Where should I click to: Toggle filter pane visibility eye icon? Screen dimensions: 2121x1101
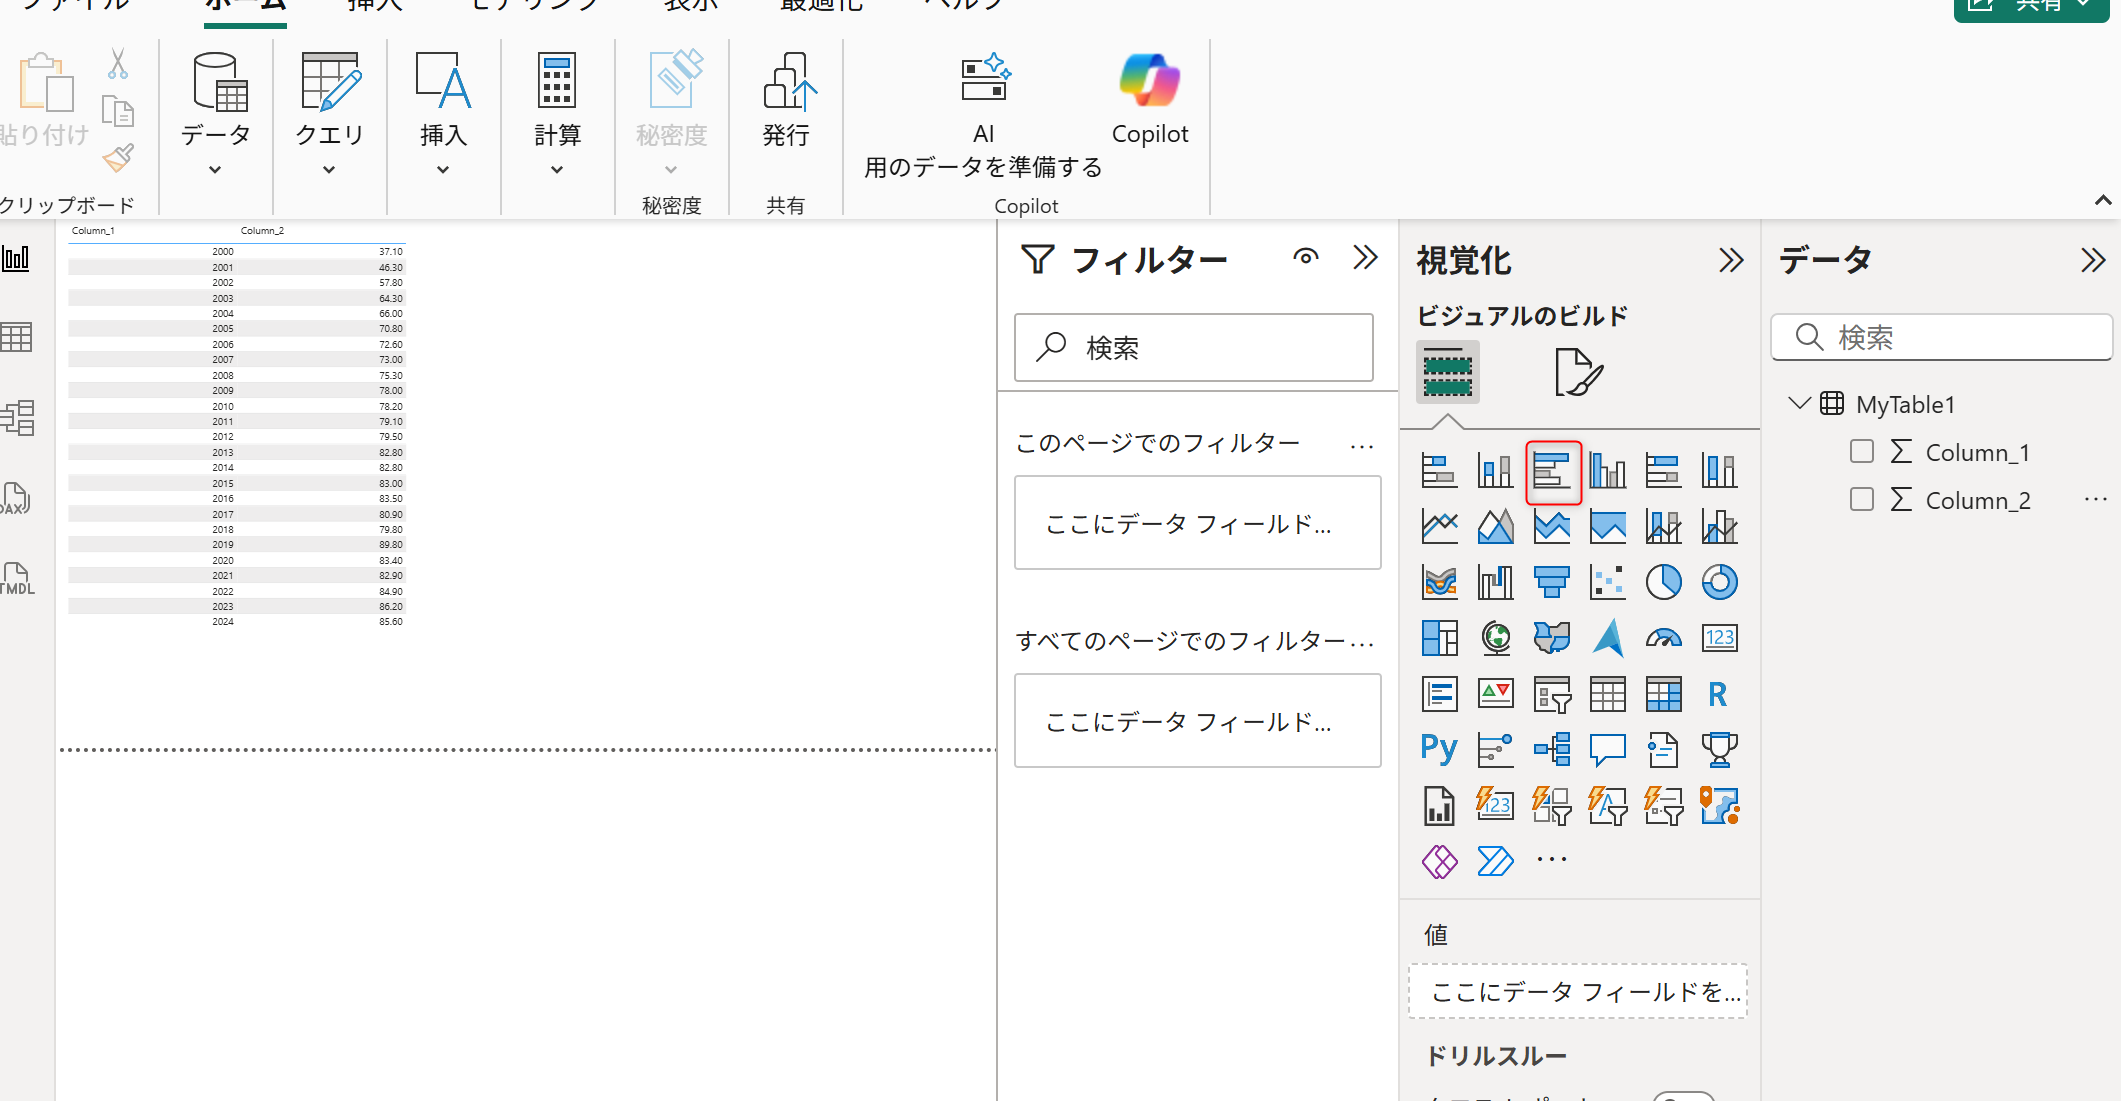(x=1305, y=257)
